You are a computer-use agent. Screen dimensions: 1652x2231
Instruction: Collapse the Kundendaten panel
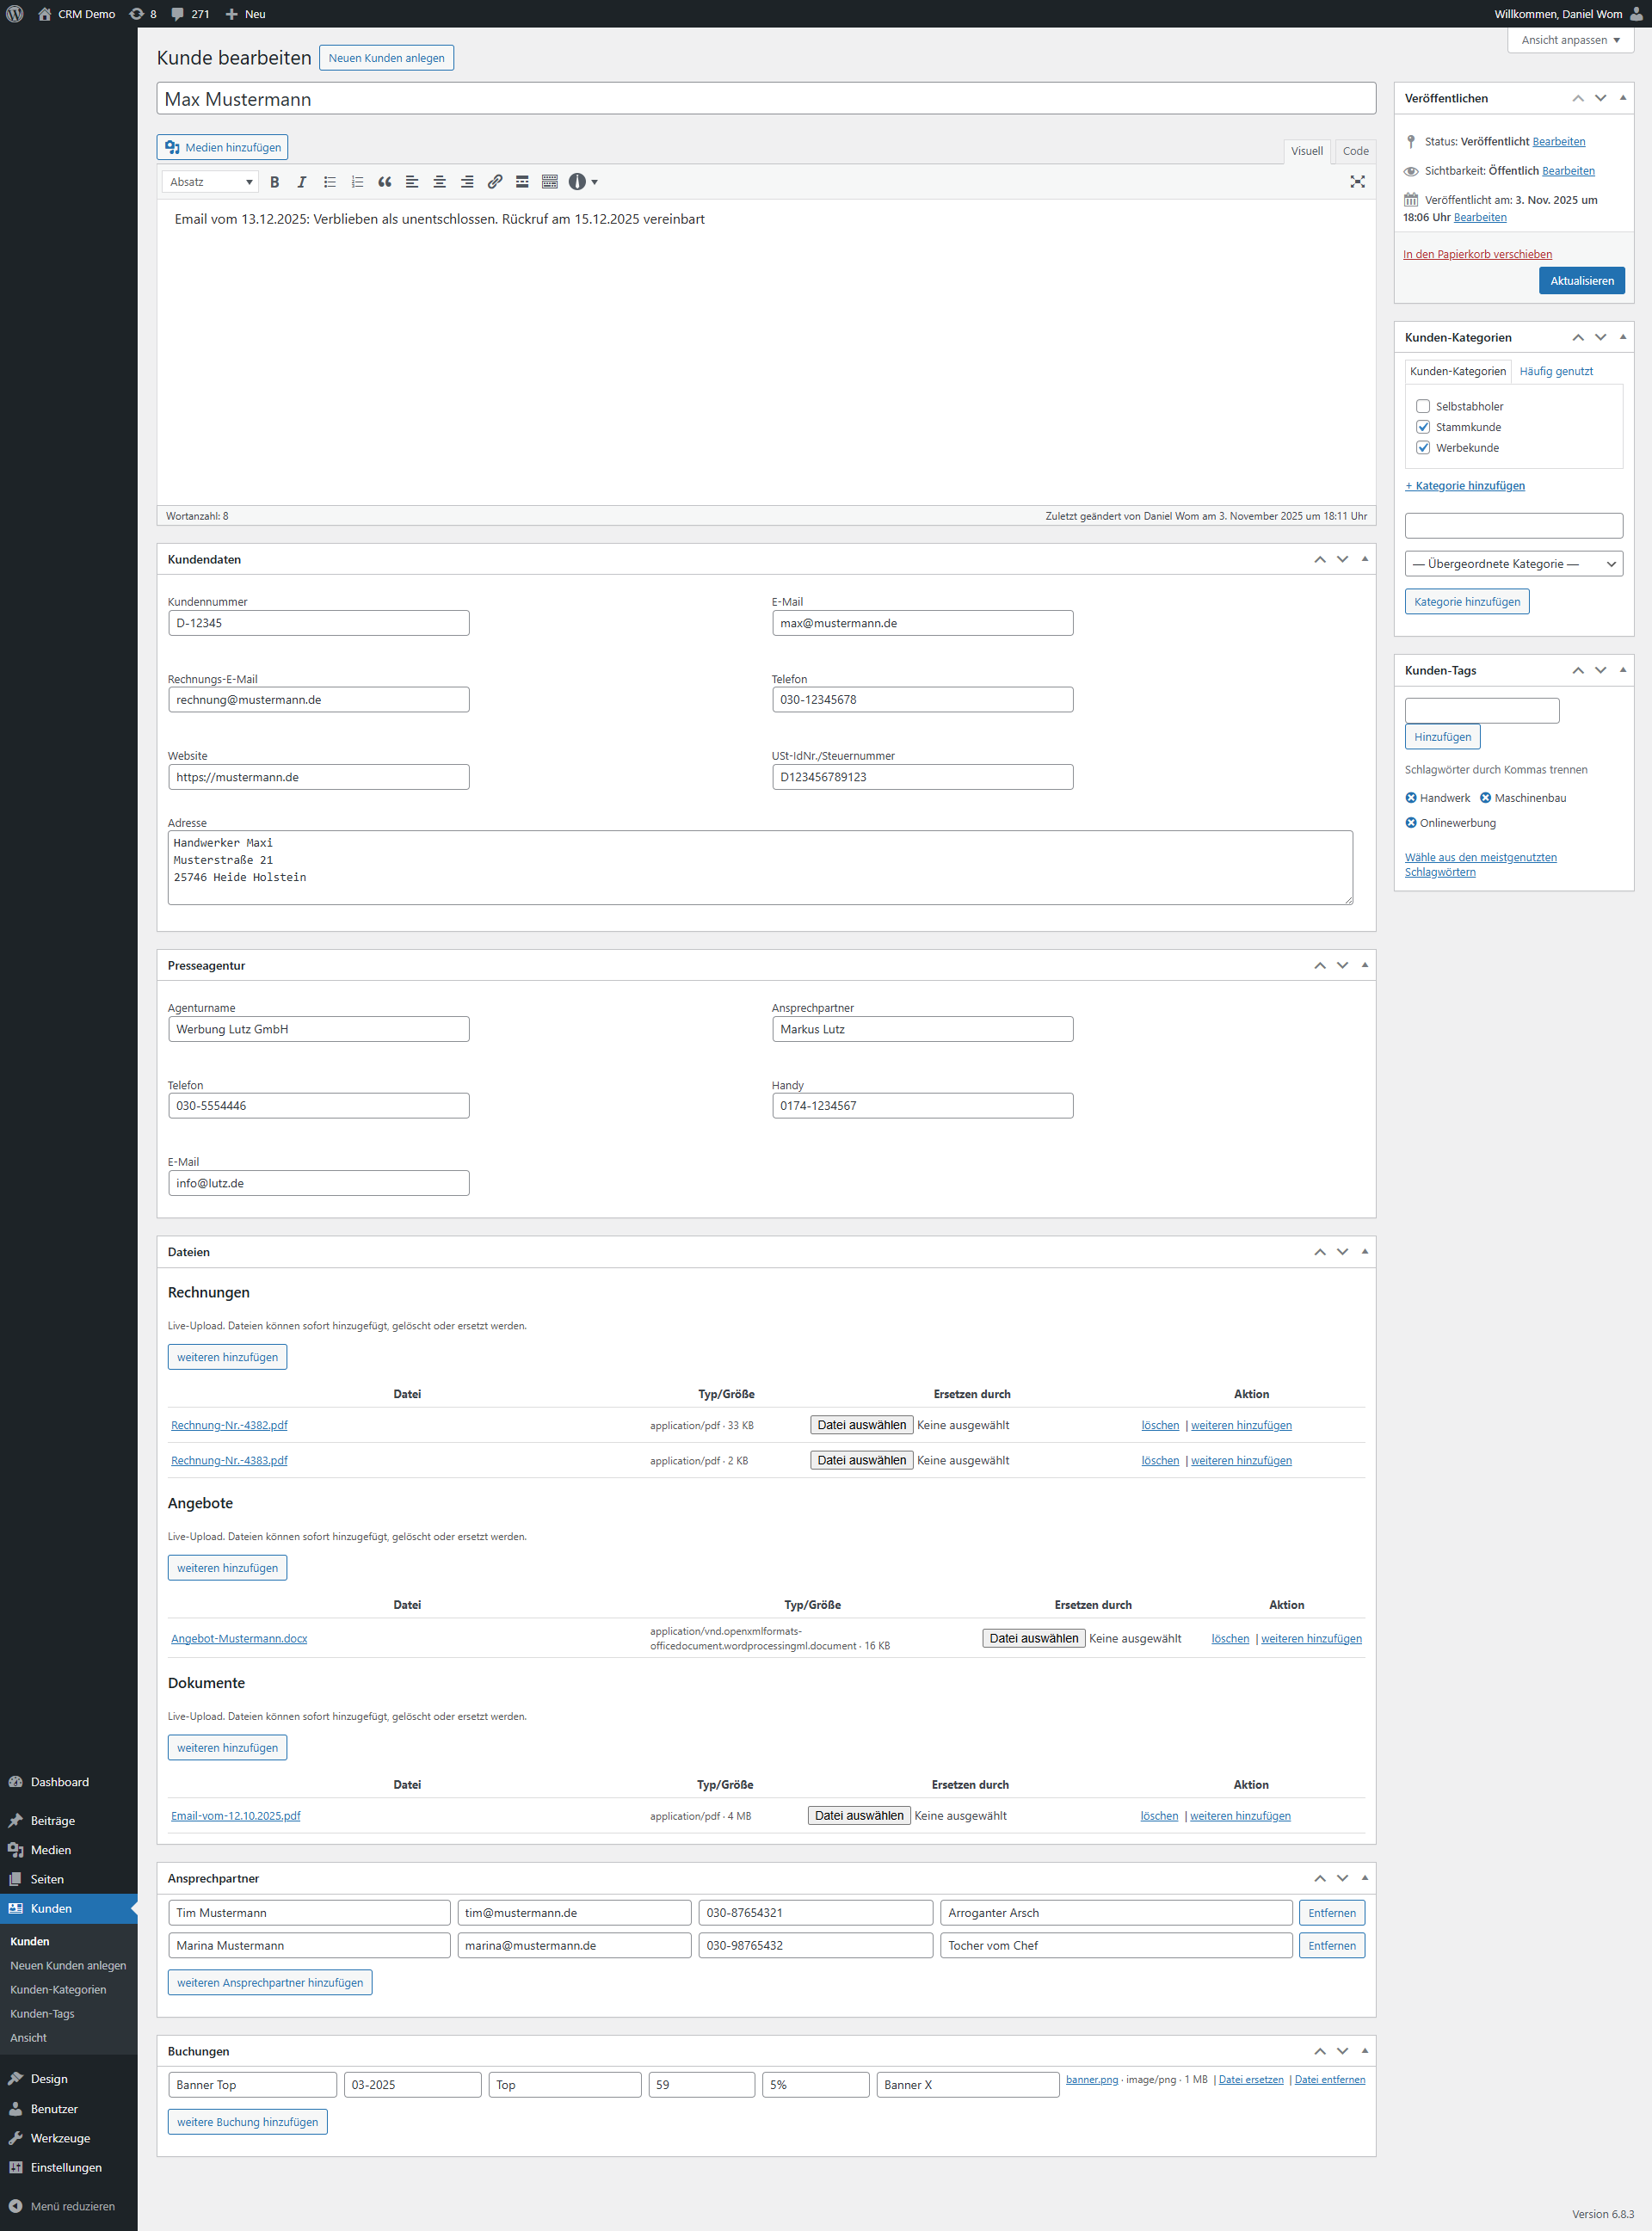coord(1365,559)
